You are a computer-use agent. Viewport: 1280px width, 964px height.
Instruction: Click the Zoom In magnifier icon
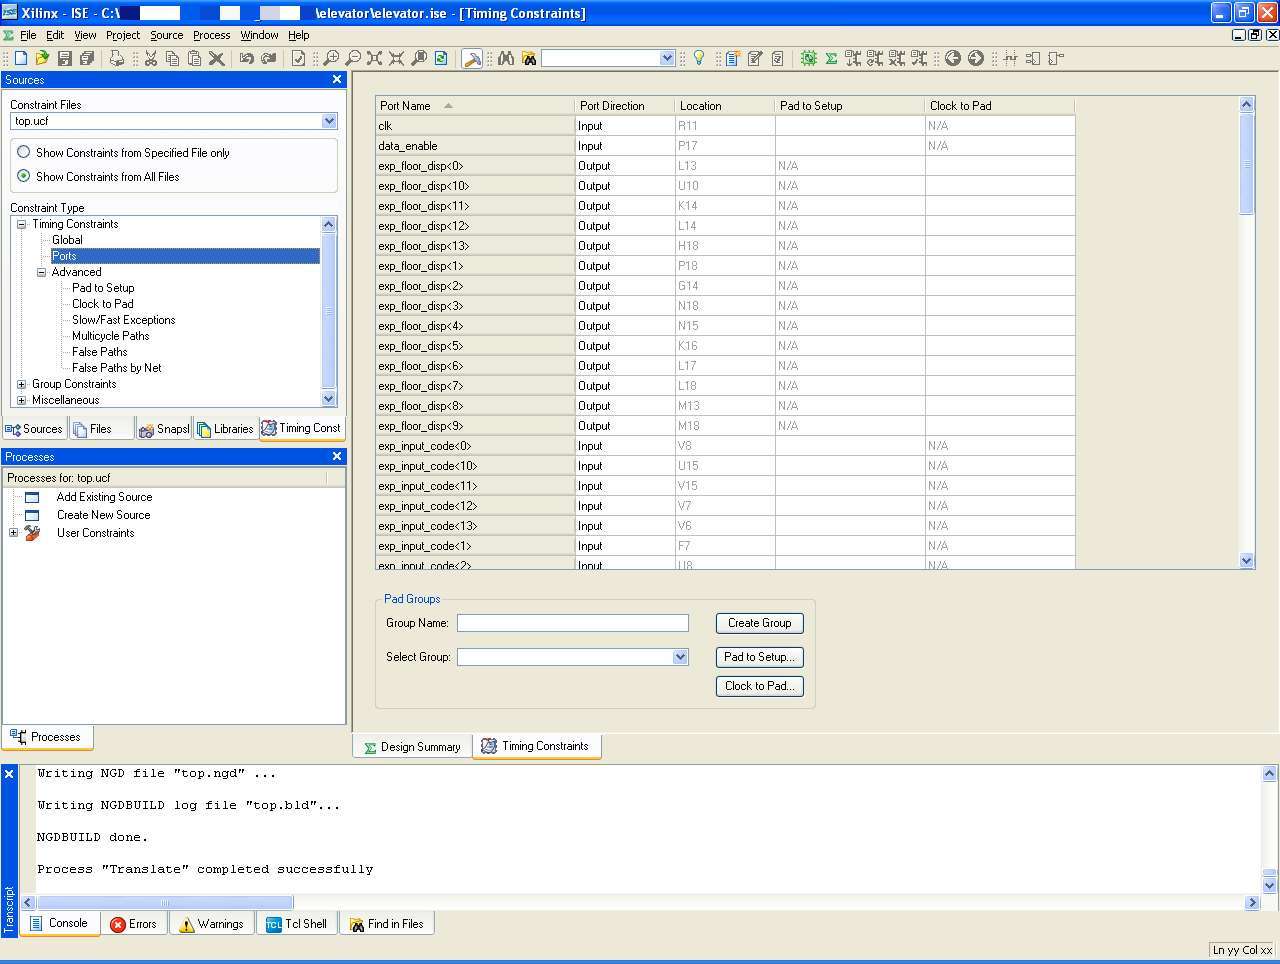[x=331, y=58]
